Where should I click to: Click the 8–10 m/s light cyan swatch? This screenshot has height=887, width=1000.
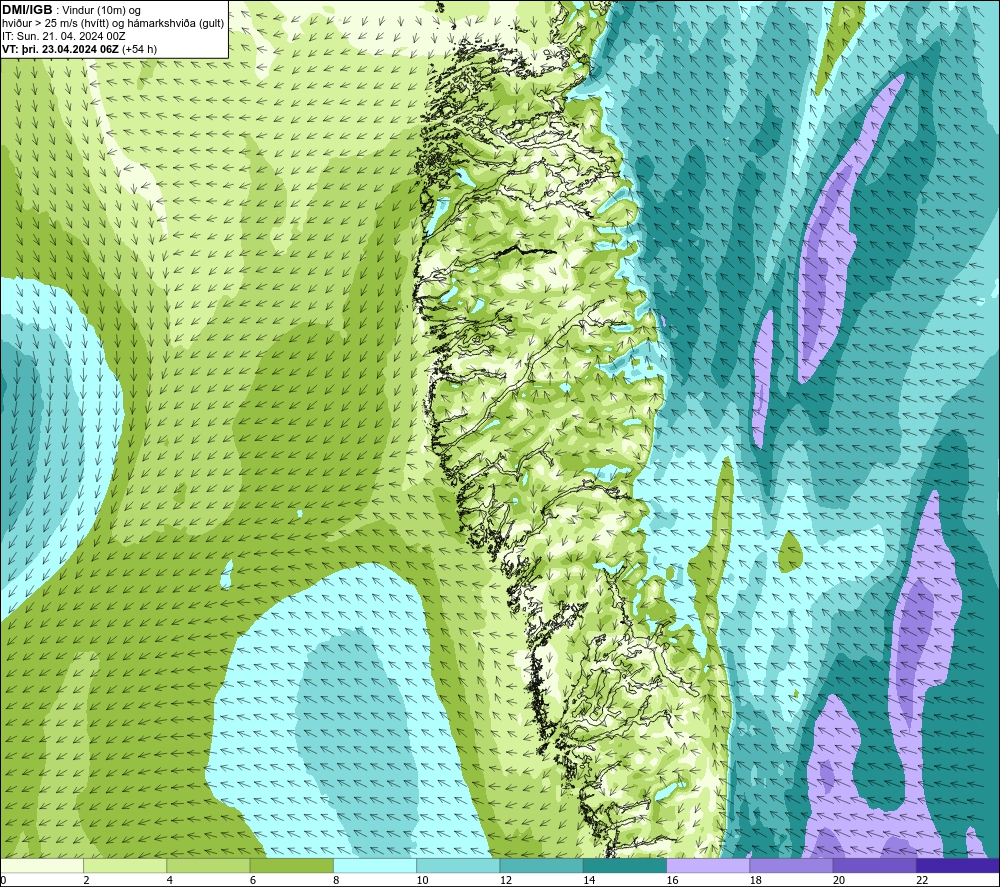tap(375, 865)
